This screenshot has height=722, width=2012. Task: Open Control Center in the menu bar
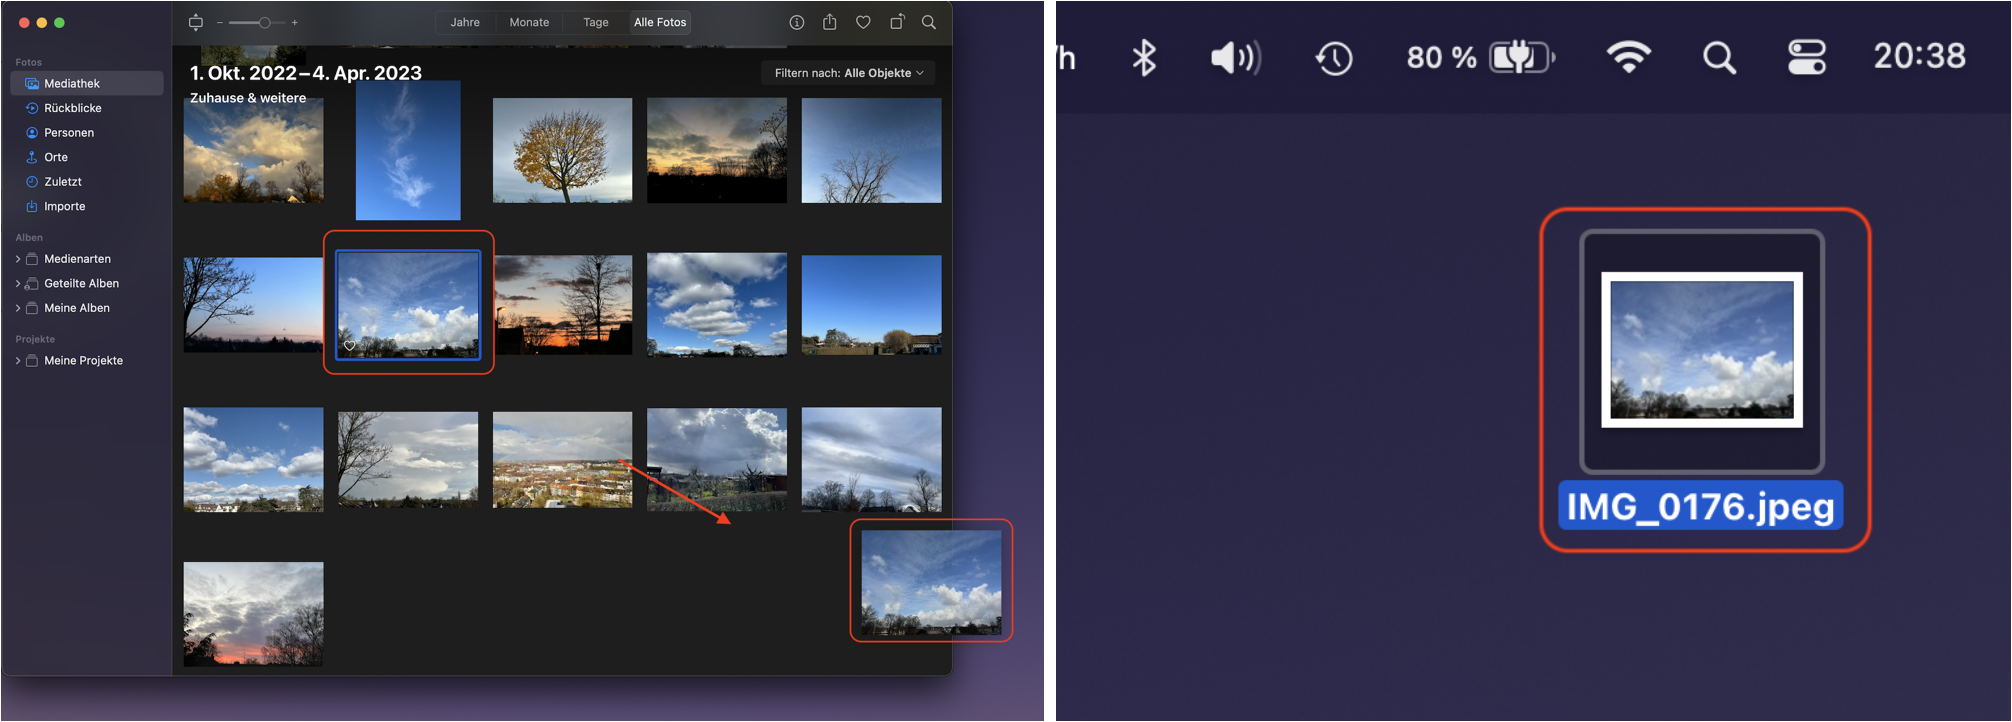click(x=1806, y=57)
